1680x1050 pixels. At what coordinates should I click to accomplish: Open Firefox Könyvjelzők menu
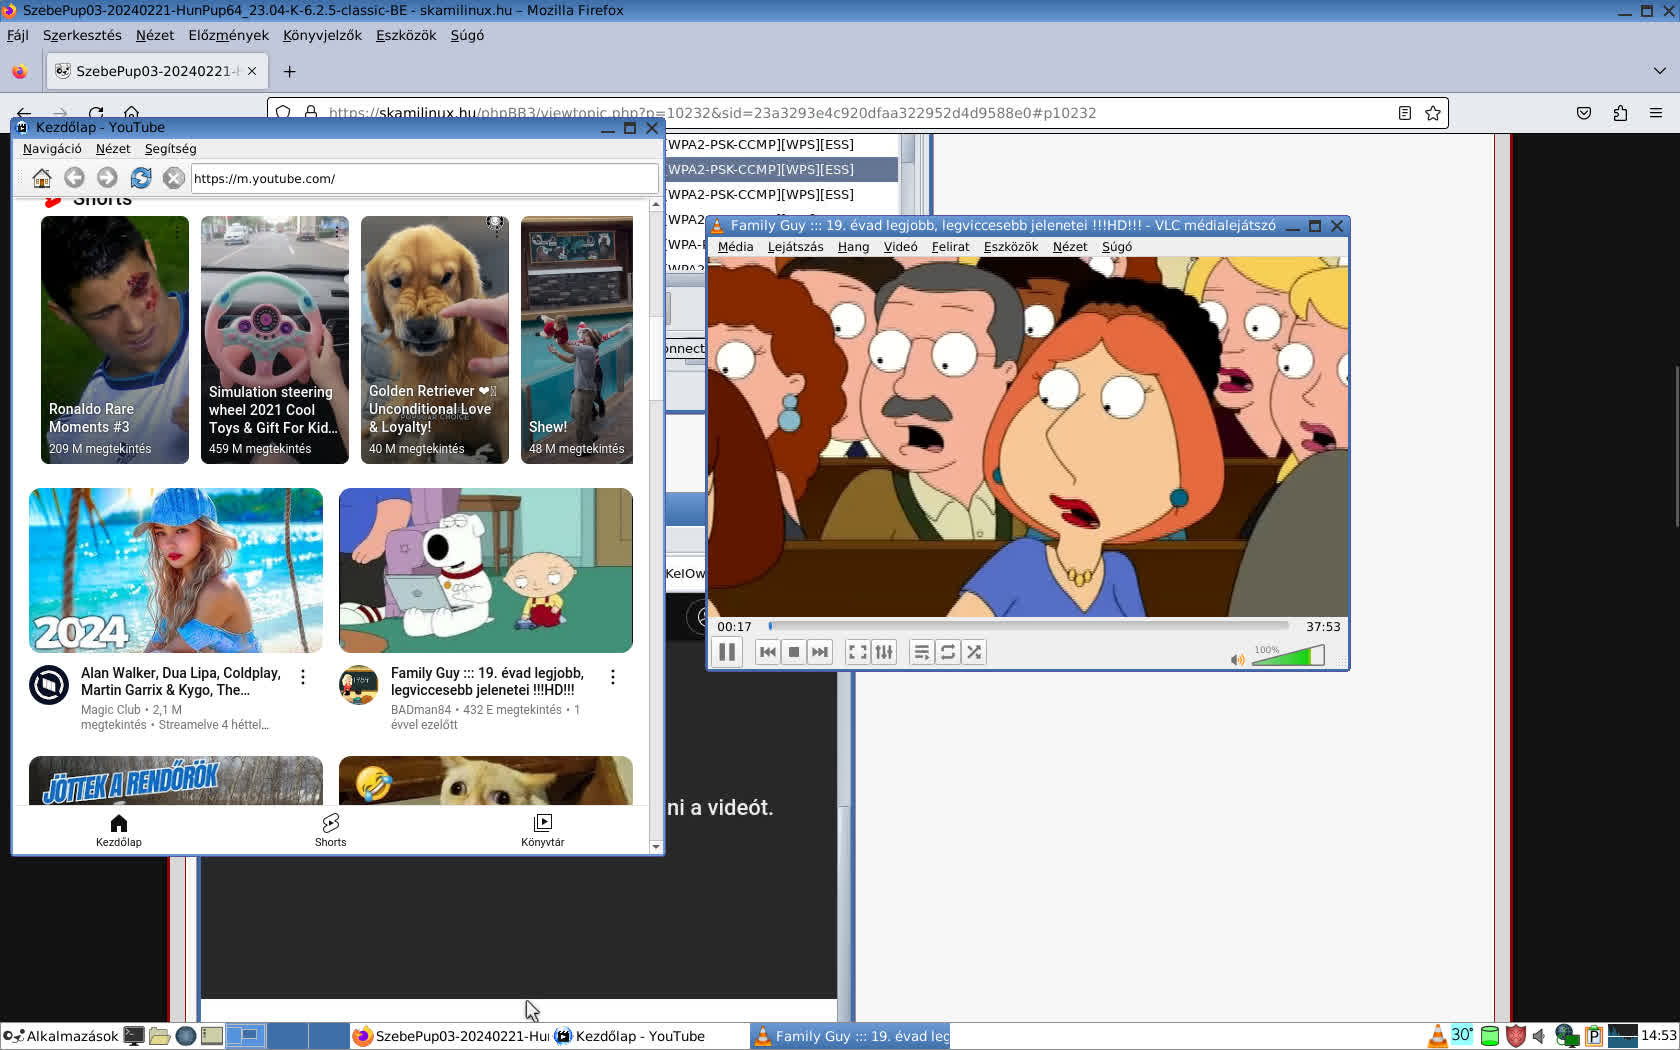(322, 35)
